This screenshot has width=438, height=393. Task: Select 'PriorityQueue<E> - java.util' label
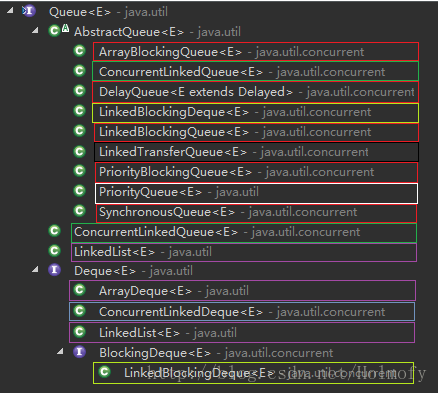tap(179, 192)
